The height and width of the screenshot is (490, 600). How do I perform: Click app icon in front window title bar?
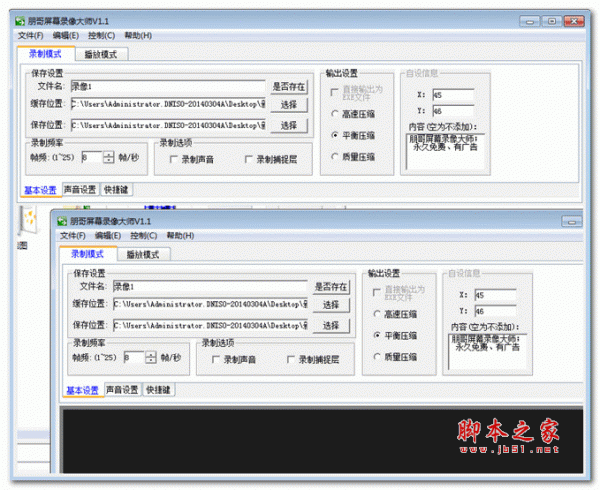click(62, 221)
